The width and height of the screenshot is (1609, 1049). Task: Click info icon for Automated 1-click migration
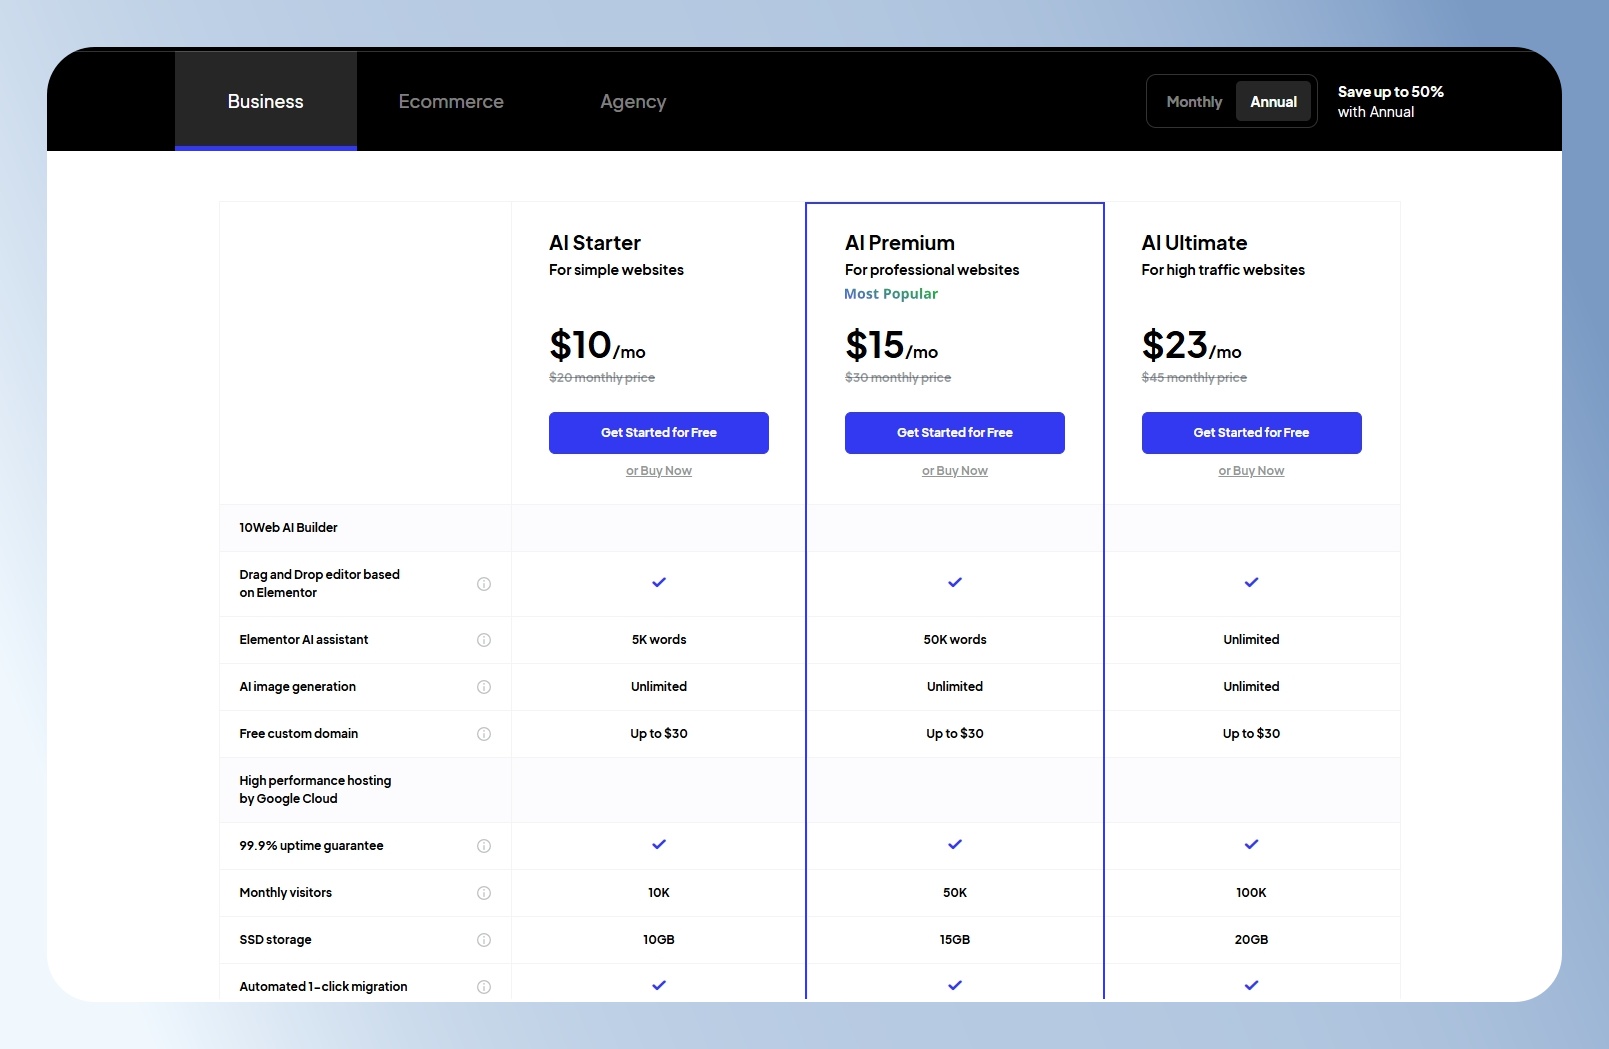(484, 987)
